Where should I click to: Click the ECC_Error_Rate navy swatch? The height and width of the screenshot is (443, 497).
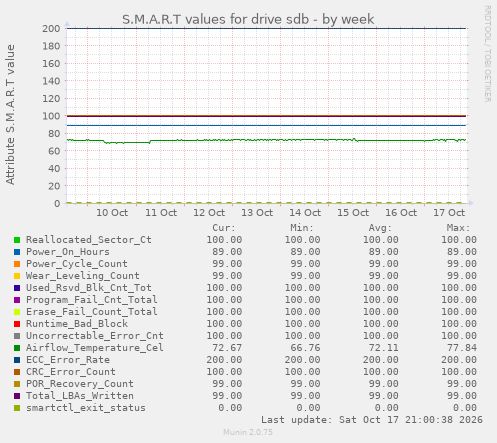[x=17, y=360]
